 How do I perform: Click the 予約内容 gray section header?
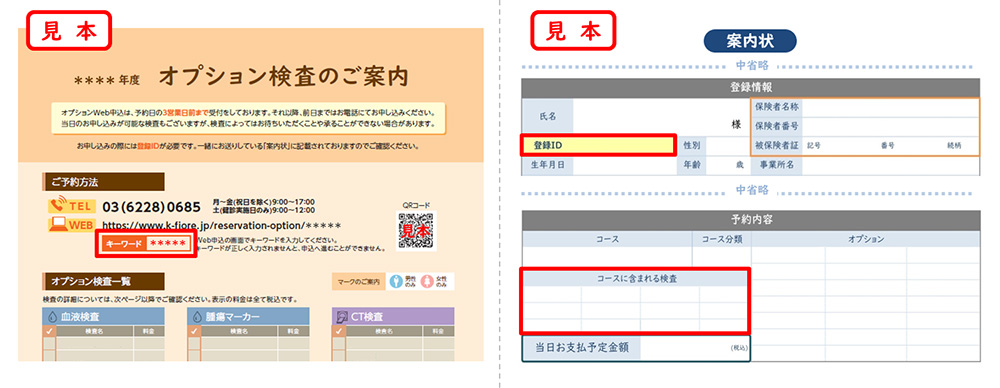pyautogui.click(x=751, y=220)
